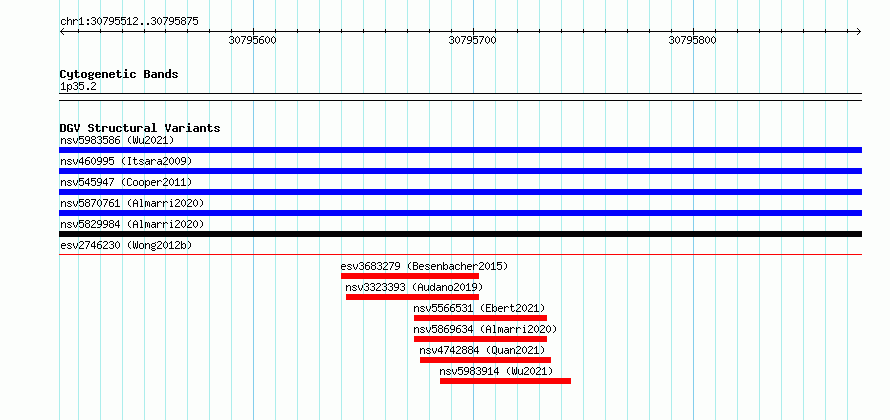Click the DGV Structural Variants track title
This screenshot has width=890, height=420.
[x=140, y=128]
